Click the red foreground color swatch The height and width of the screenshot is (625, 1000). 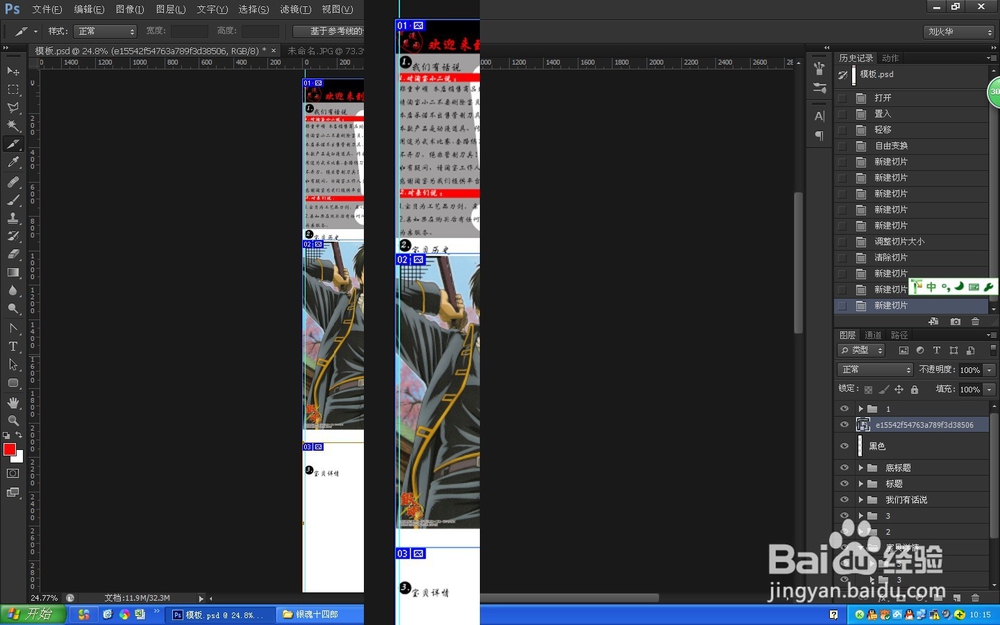pyautogui.click(x=9, y=449)
